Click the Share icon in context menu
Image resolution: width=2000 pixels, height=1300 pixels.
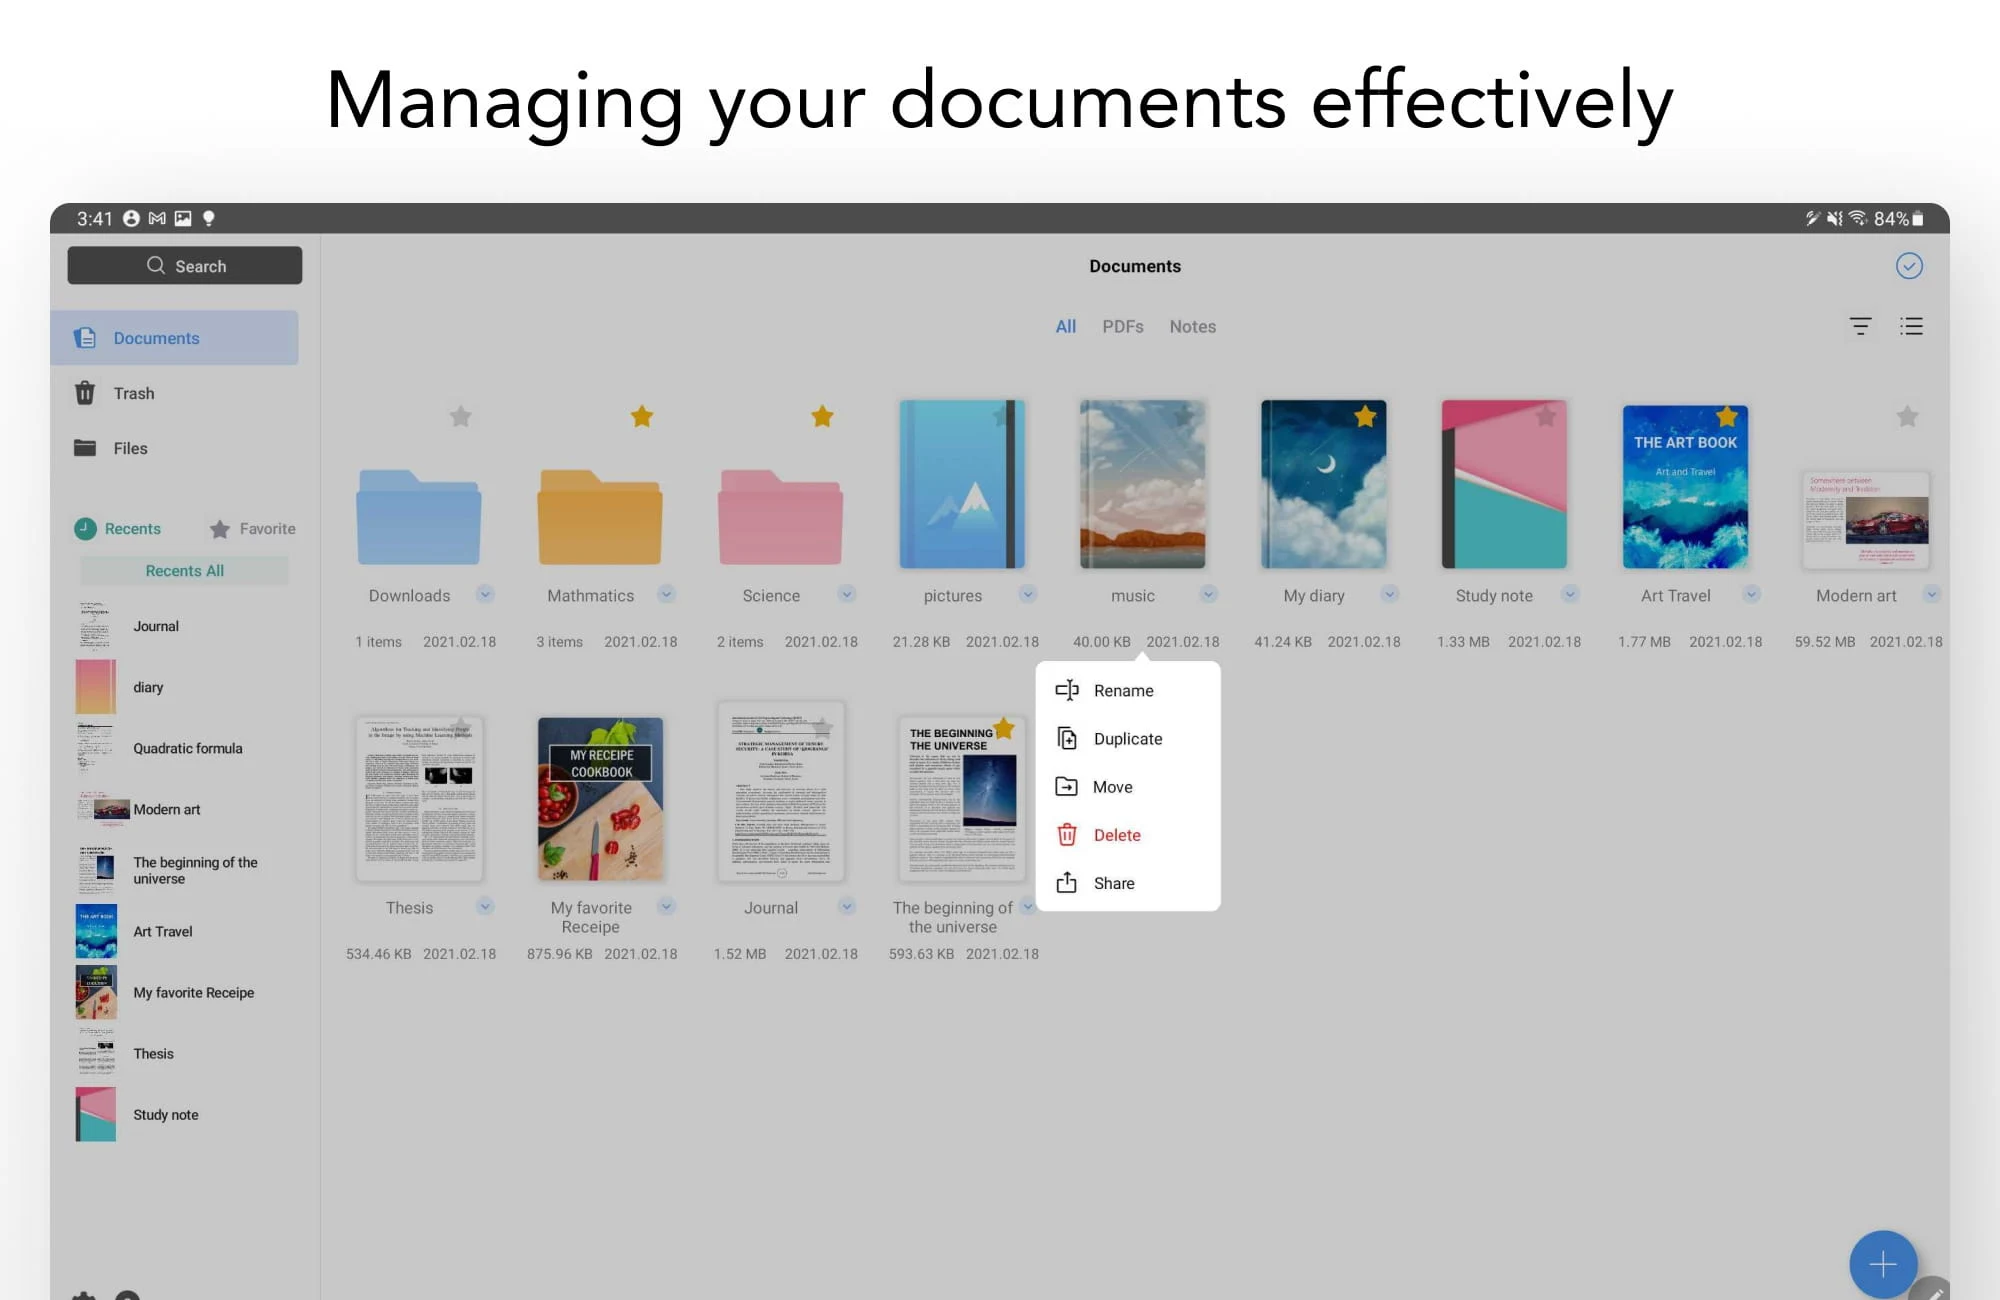click(x=1067, y=882)
